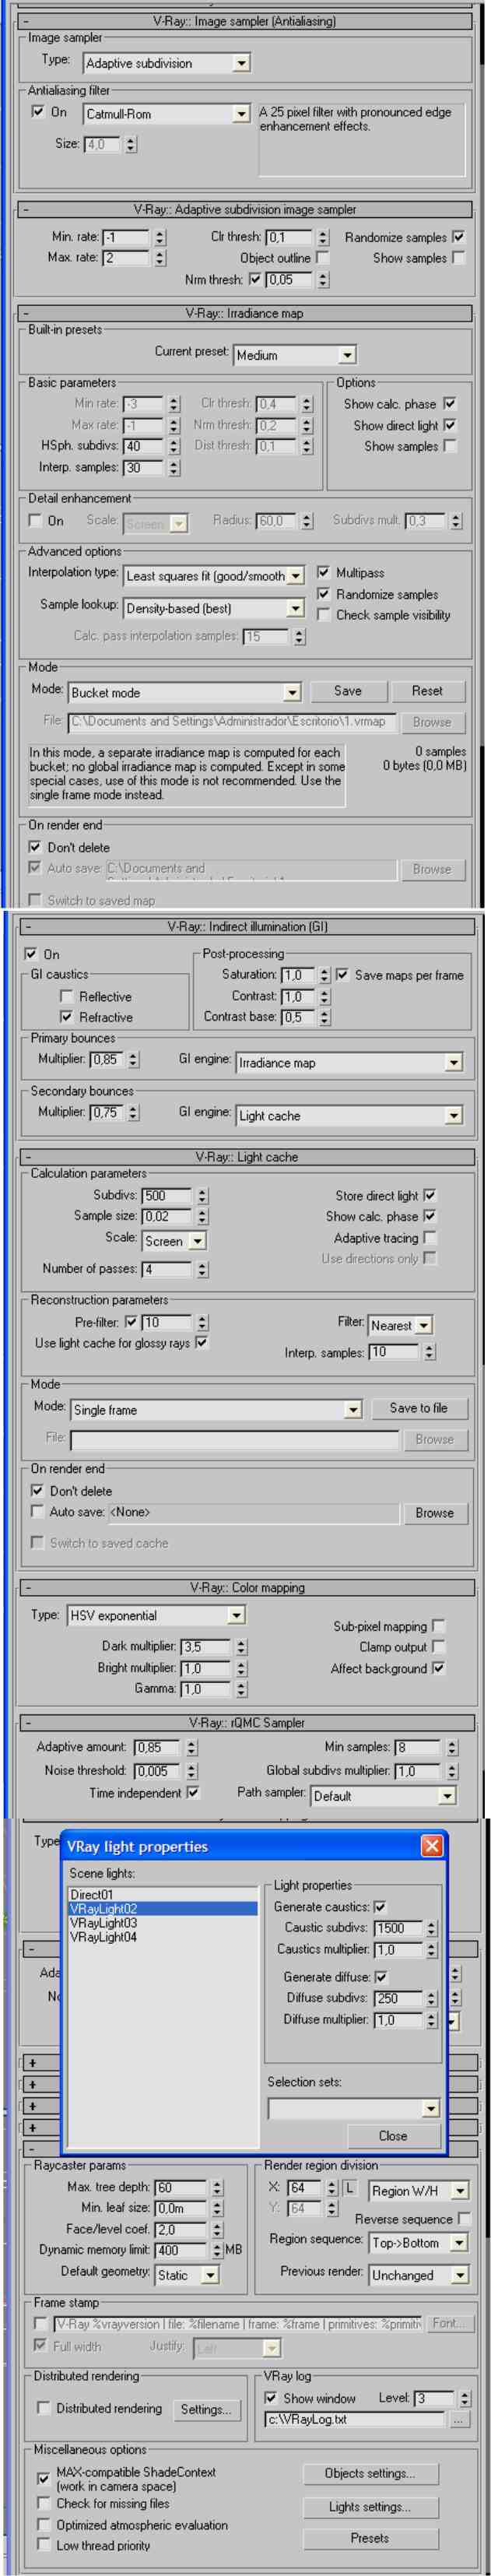Image resolution: width=491 pixels, height=2576 pixels.
Task: Toggle the Store direct light checkbox
Action: coord(430,1195)
